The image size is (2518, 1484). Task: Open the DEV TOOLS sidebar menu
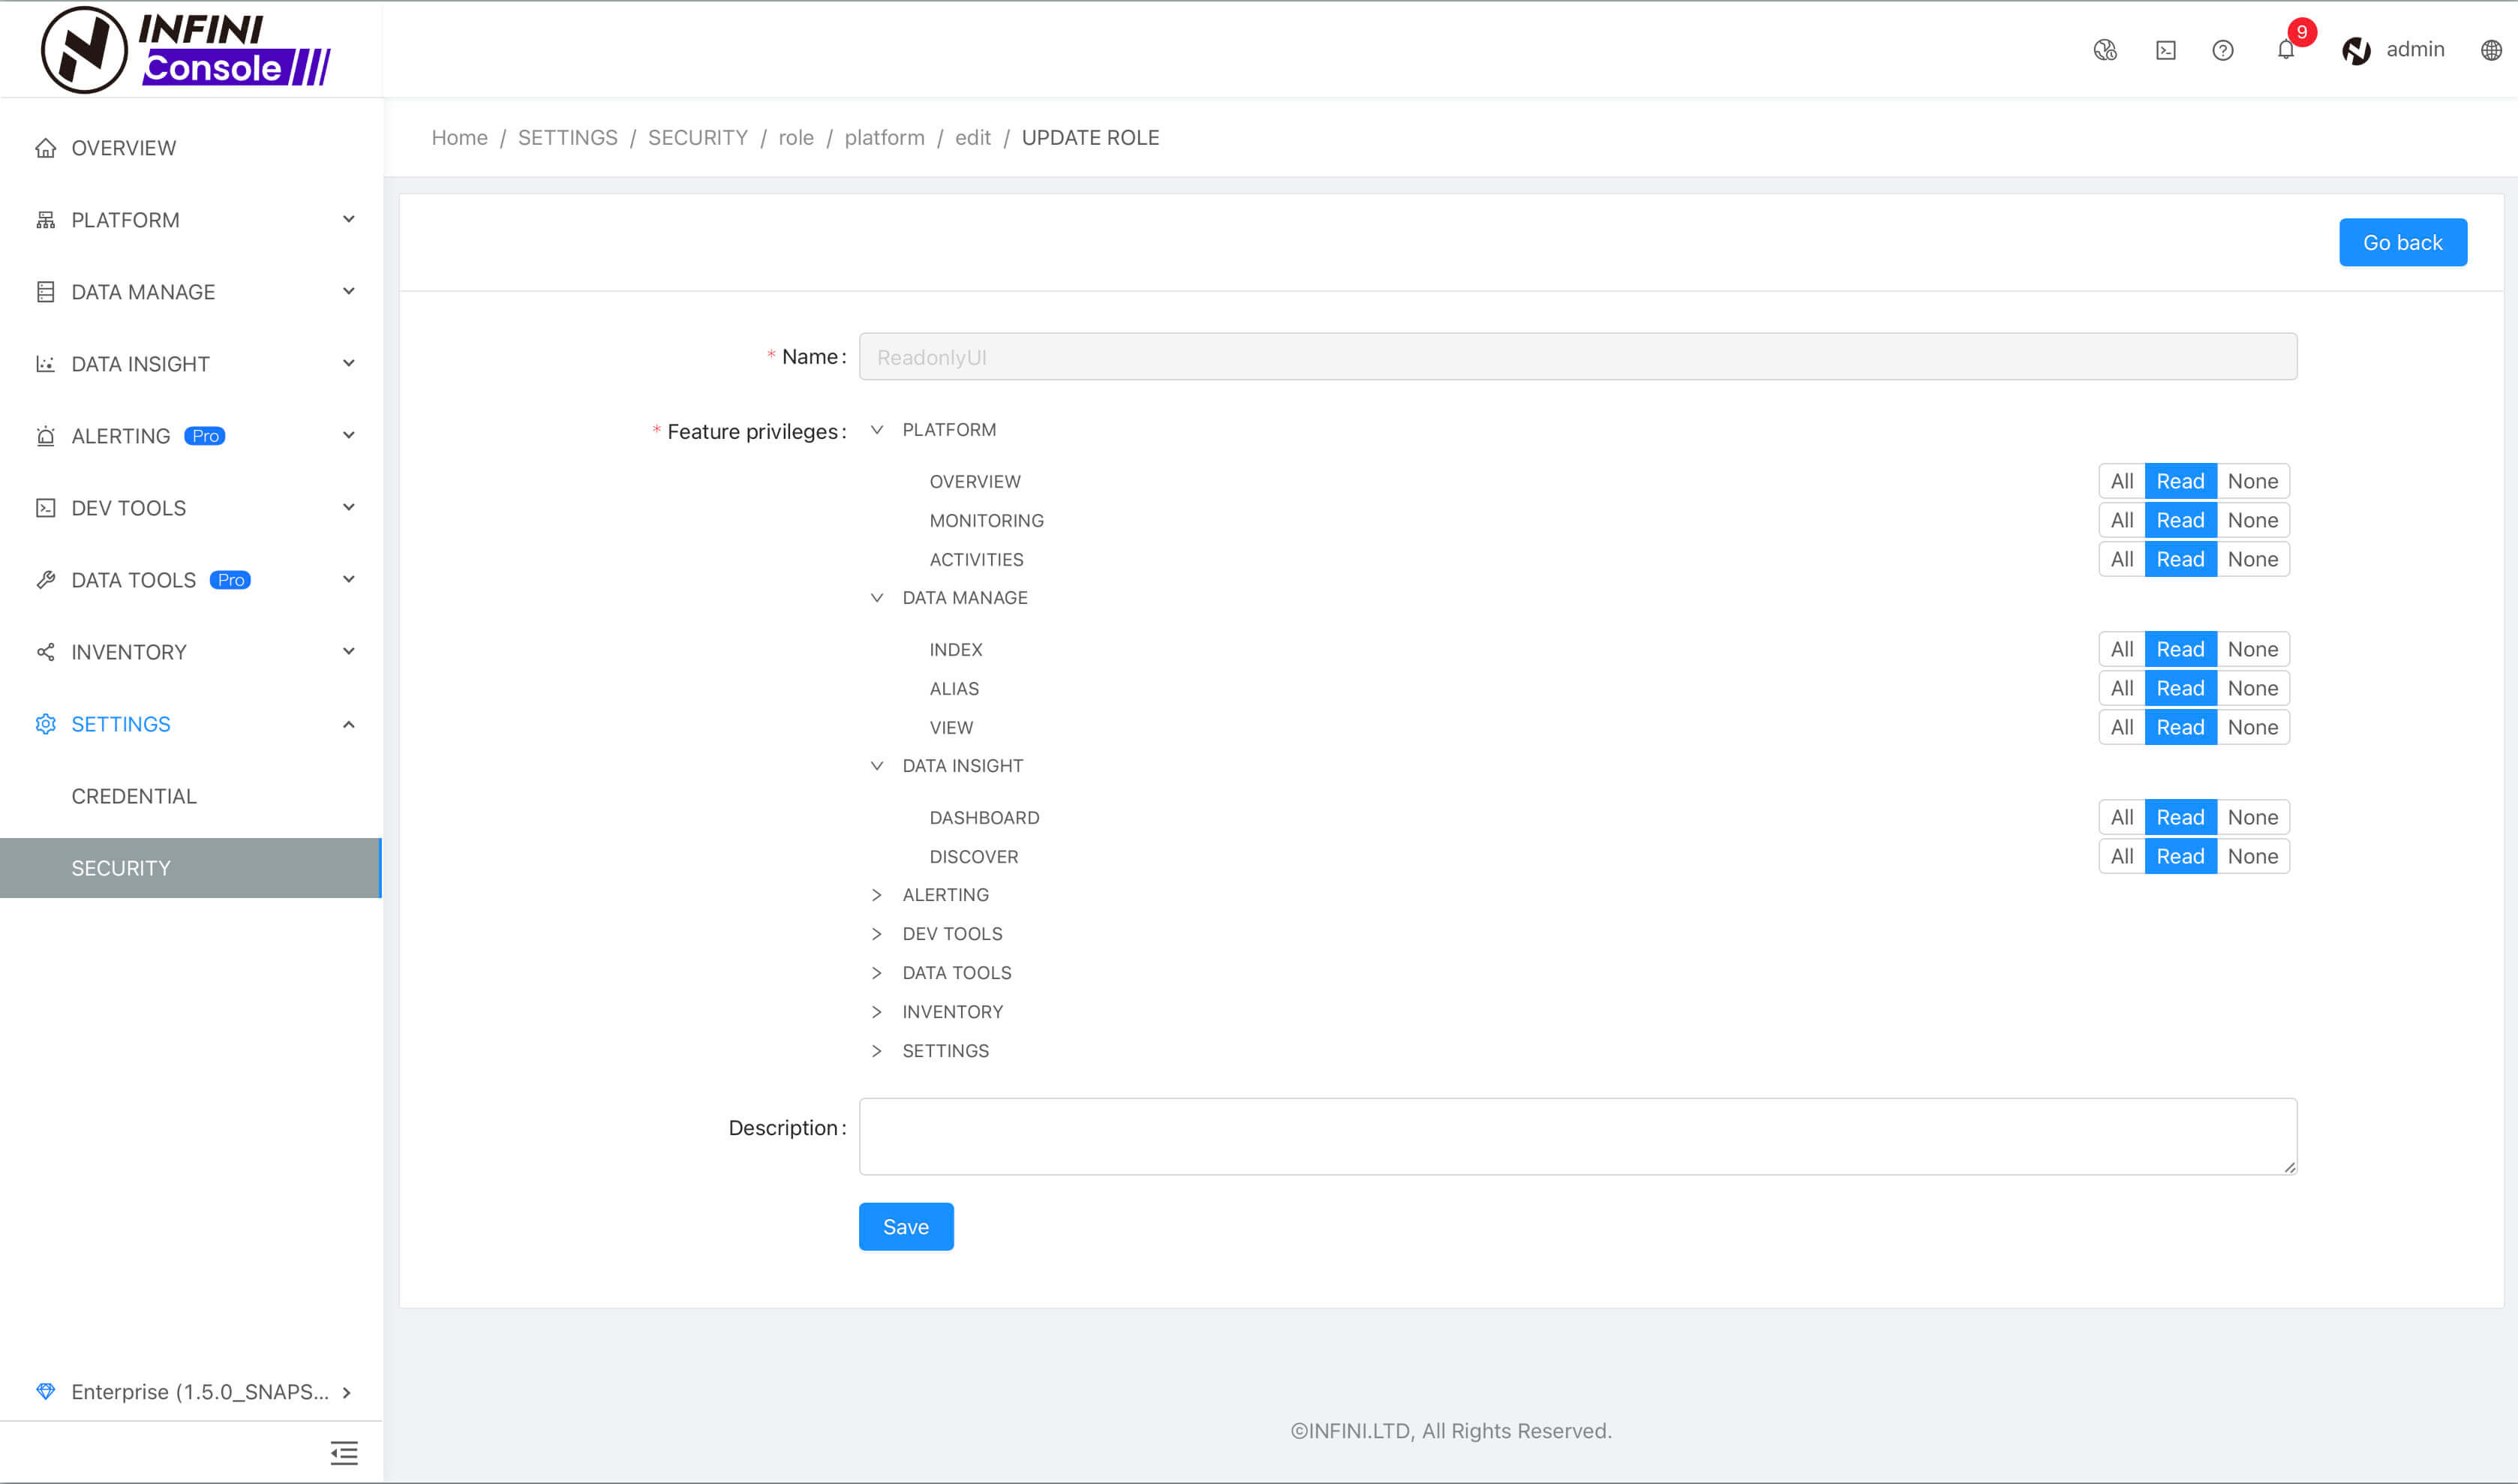click(x=191, y=508)
